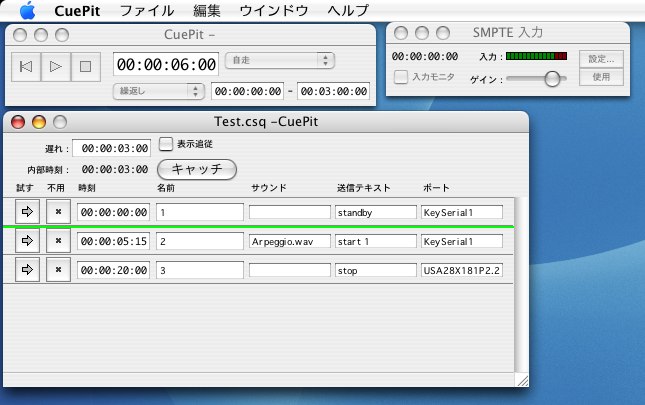
Task: Open the ウインドウ menu
Action: [x=274, y=11]
